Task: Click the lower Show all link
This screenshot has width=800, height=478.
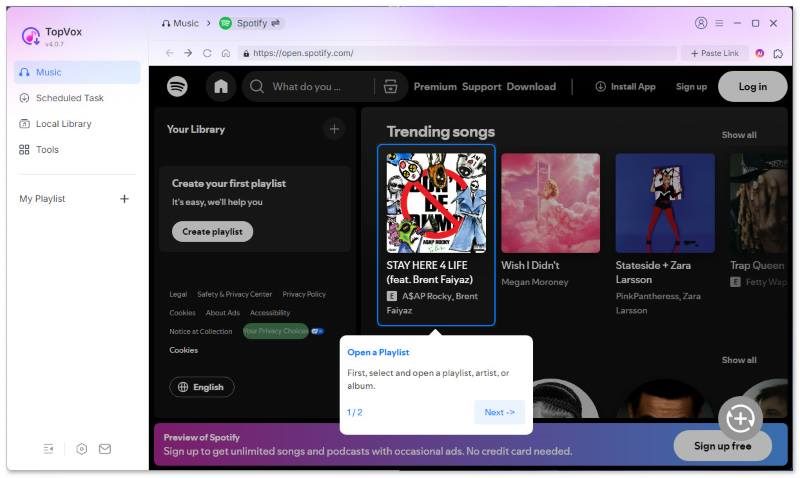Action: click(739, 360)
